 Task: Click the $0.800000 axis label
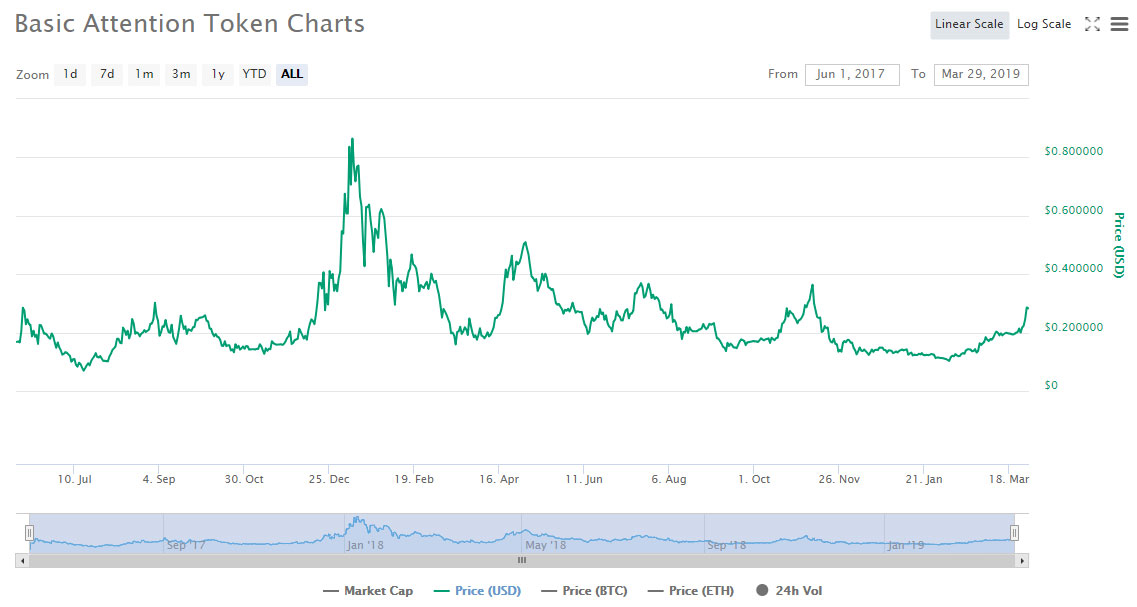tap(1073, 152)
